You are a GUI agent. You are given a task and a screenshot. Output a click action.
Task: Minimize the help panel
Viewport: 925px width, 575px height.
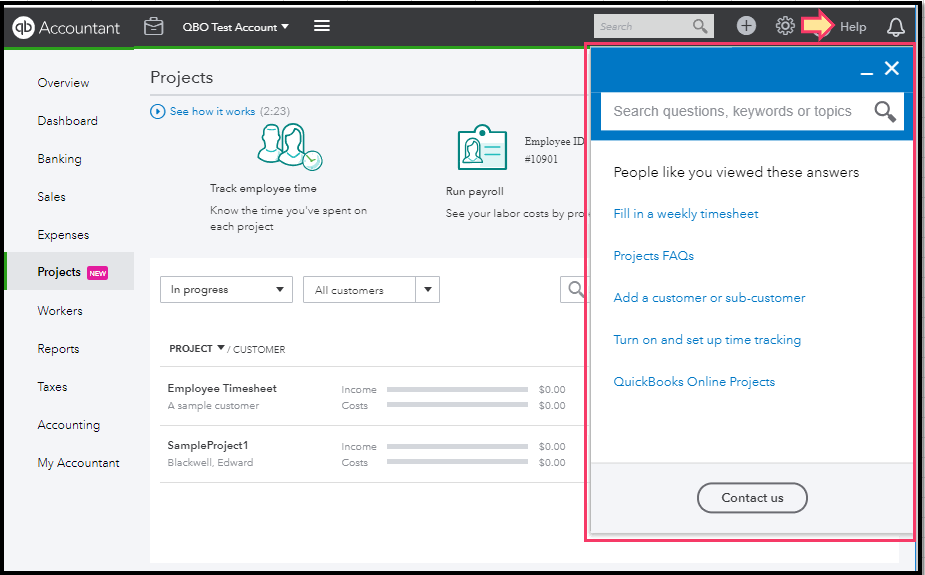(x=867, y=73)
